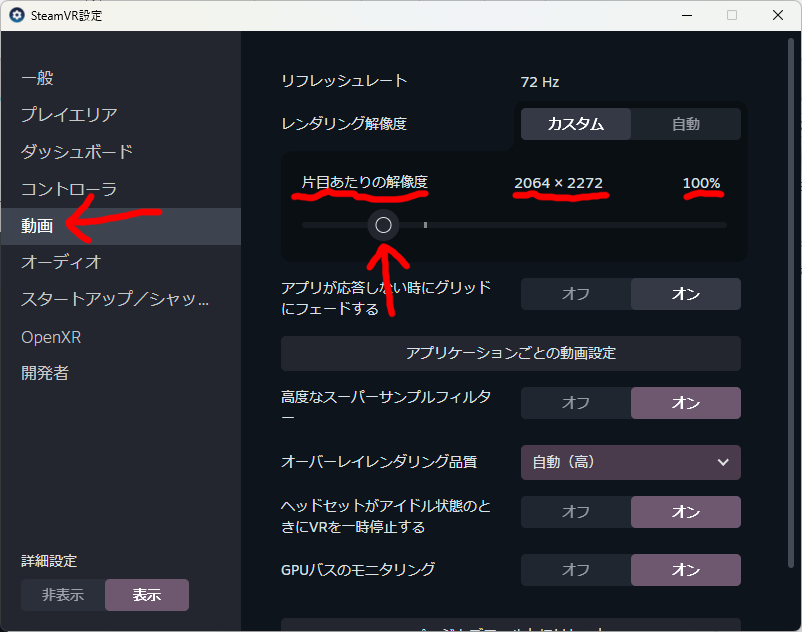Image resolution: width=802 pixels, height=632 pixels.
Task: Turn off 高度なスーパーサンプルフィルター
Action: click(576, 403)
